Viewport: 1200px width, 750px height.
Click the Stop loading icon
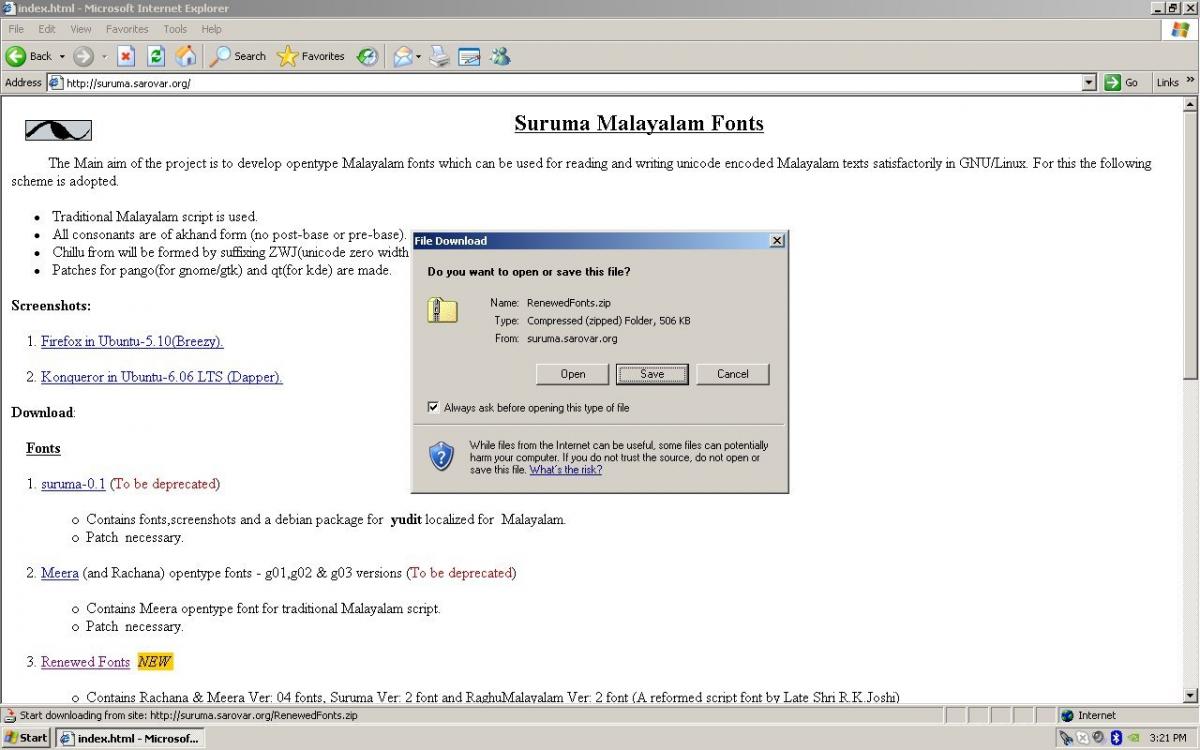pos(126,56)
